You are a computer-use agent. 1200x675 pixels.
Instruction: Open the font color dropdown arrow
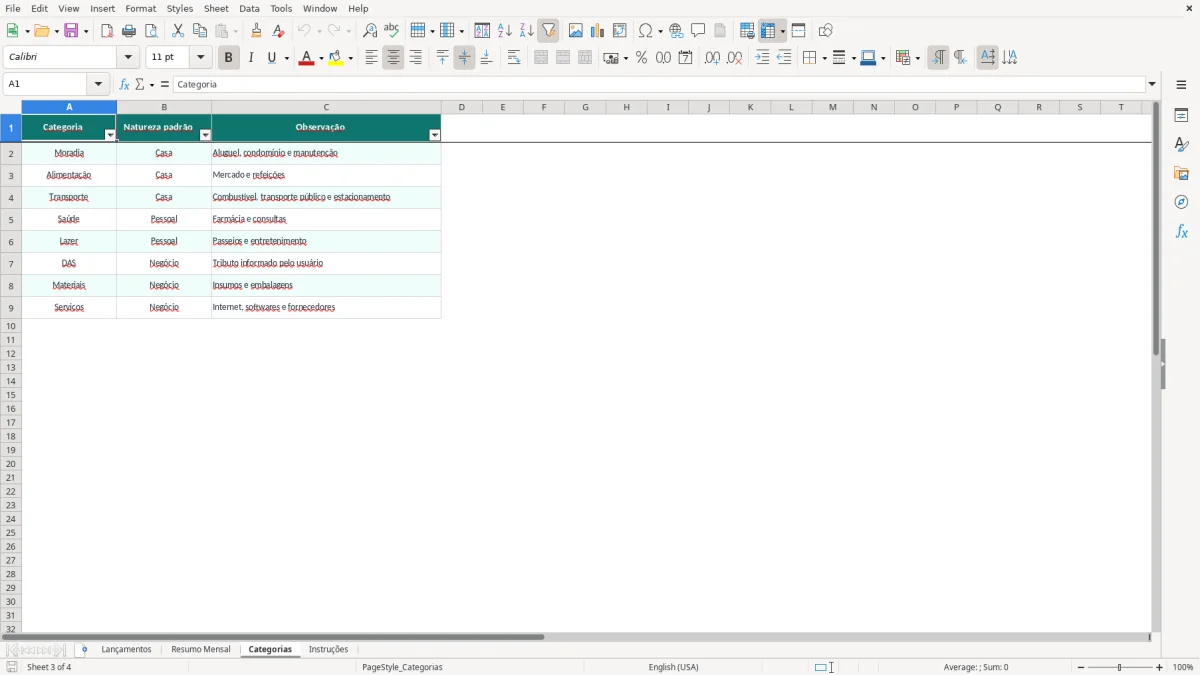[320, 58]
